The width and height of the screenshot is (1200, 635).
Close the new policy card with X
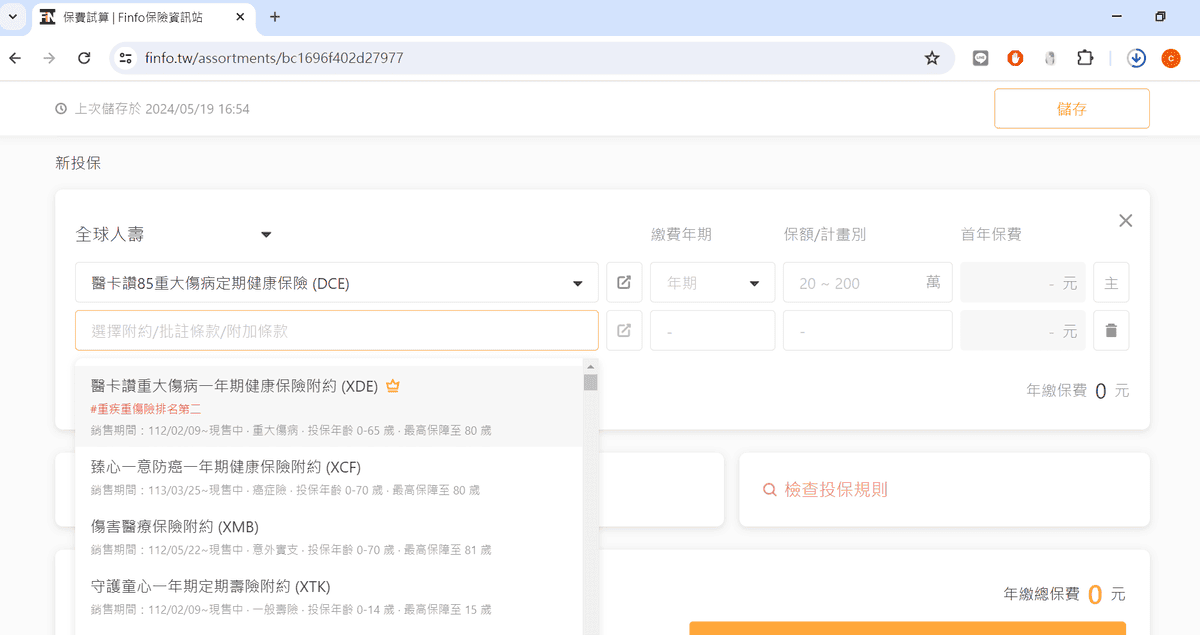coord(1126,220)
